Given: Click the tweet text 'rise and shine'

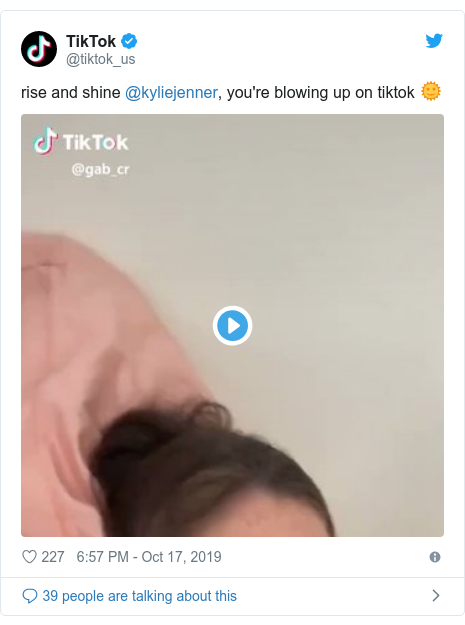Looking at the screenshot, I should click(x=71, y=92).
